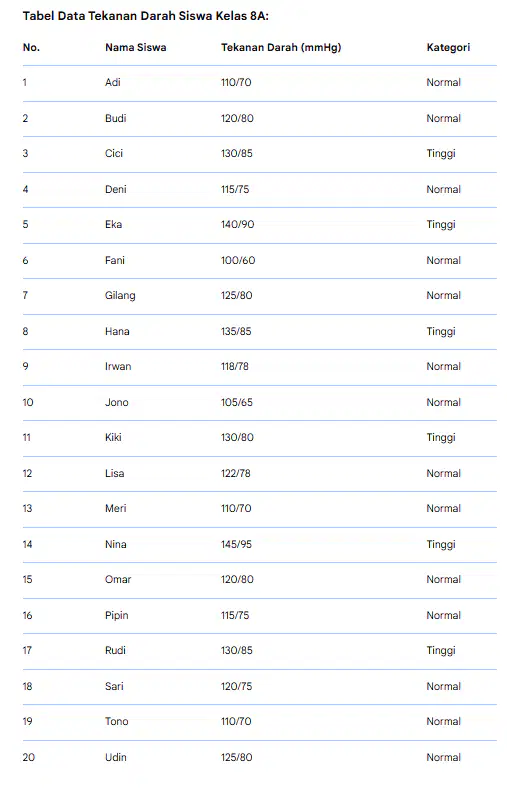Click the No. column header
The image size is (507, 791).
click(x=31, y=47)
